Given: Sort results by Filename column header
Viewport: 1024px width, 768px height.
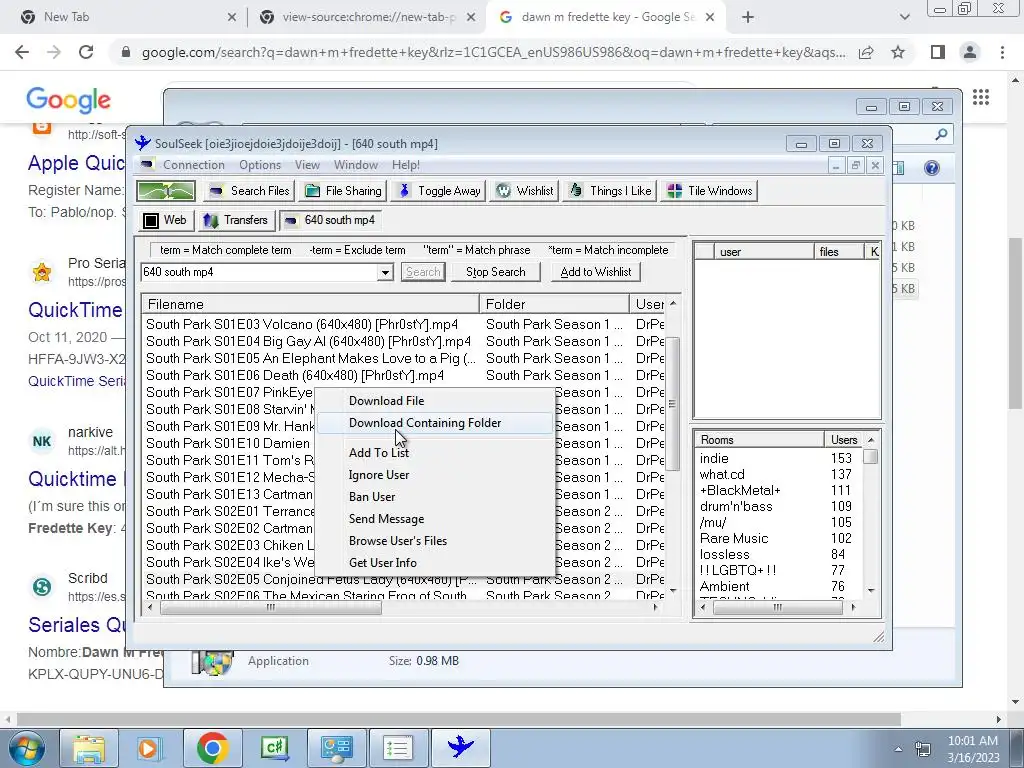Looking at the screenshot, I should click(310, 304).
